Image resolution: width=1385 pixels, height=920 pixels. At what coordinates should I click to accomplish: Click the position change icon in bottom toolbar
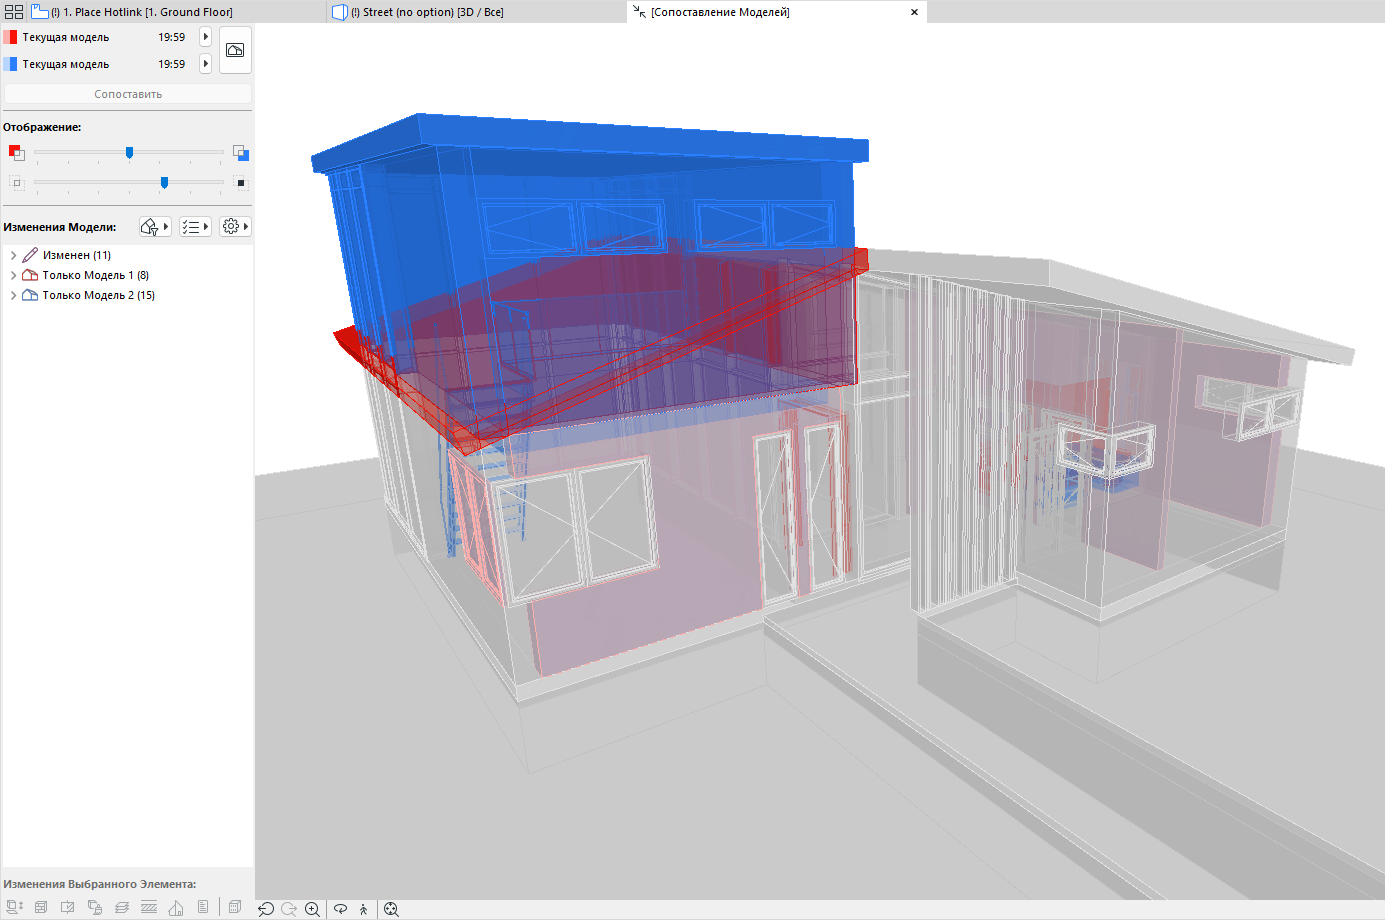(15, 907)
